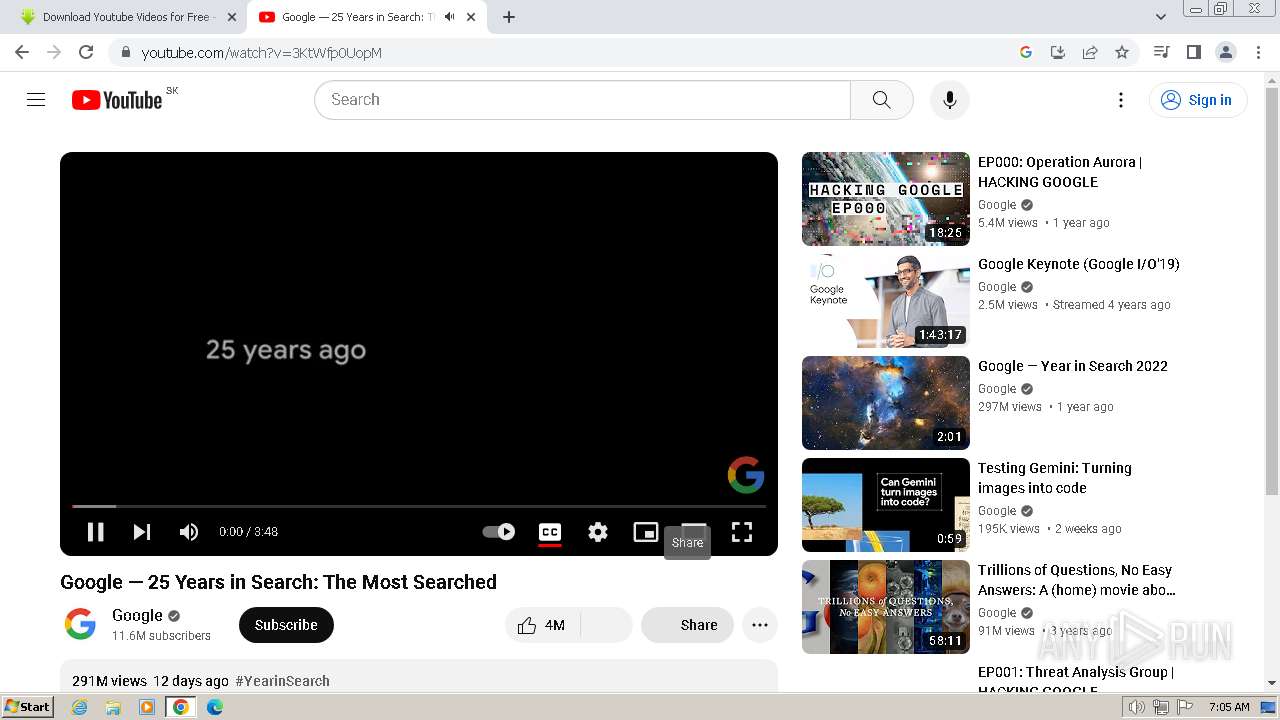Screen dimensions: 1280x720
Task: Pause the video playback
Action: (96, 532)
